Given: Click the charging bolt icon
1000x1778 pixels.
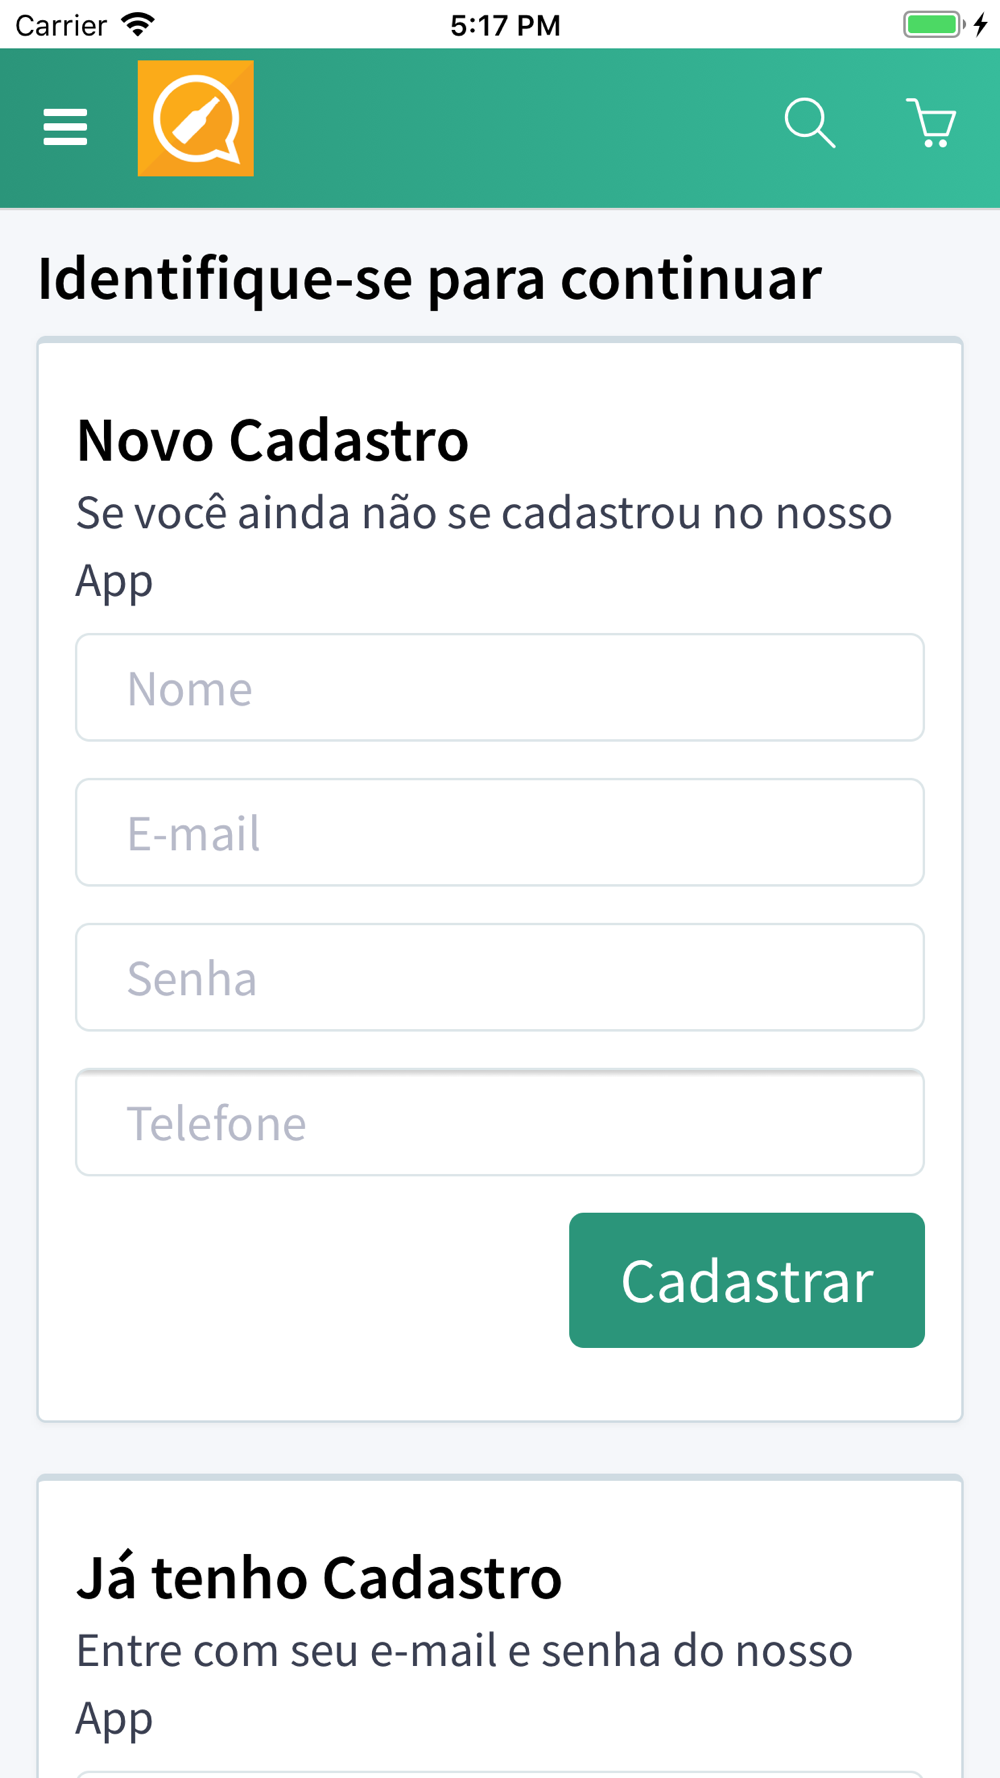Looking at the screenshot, I should 981,24.
